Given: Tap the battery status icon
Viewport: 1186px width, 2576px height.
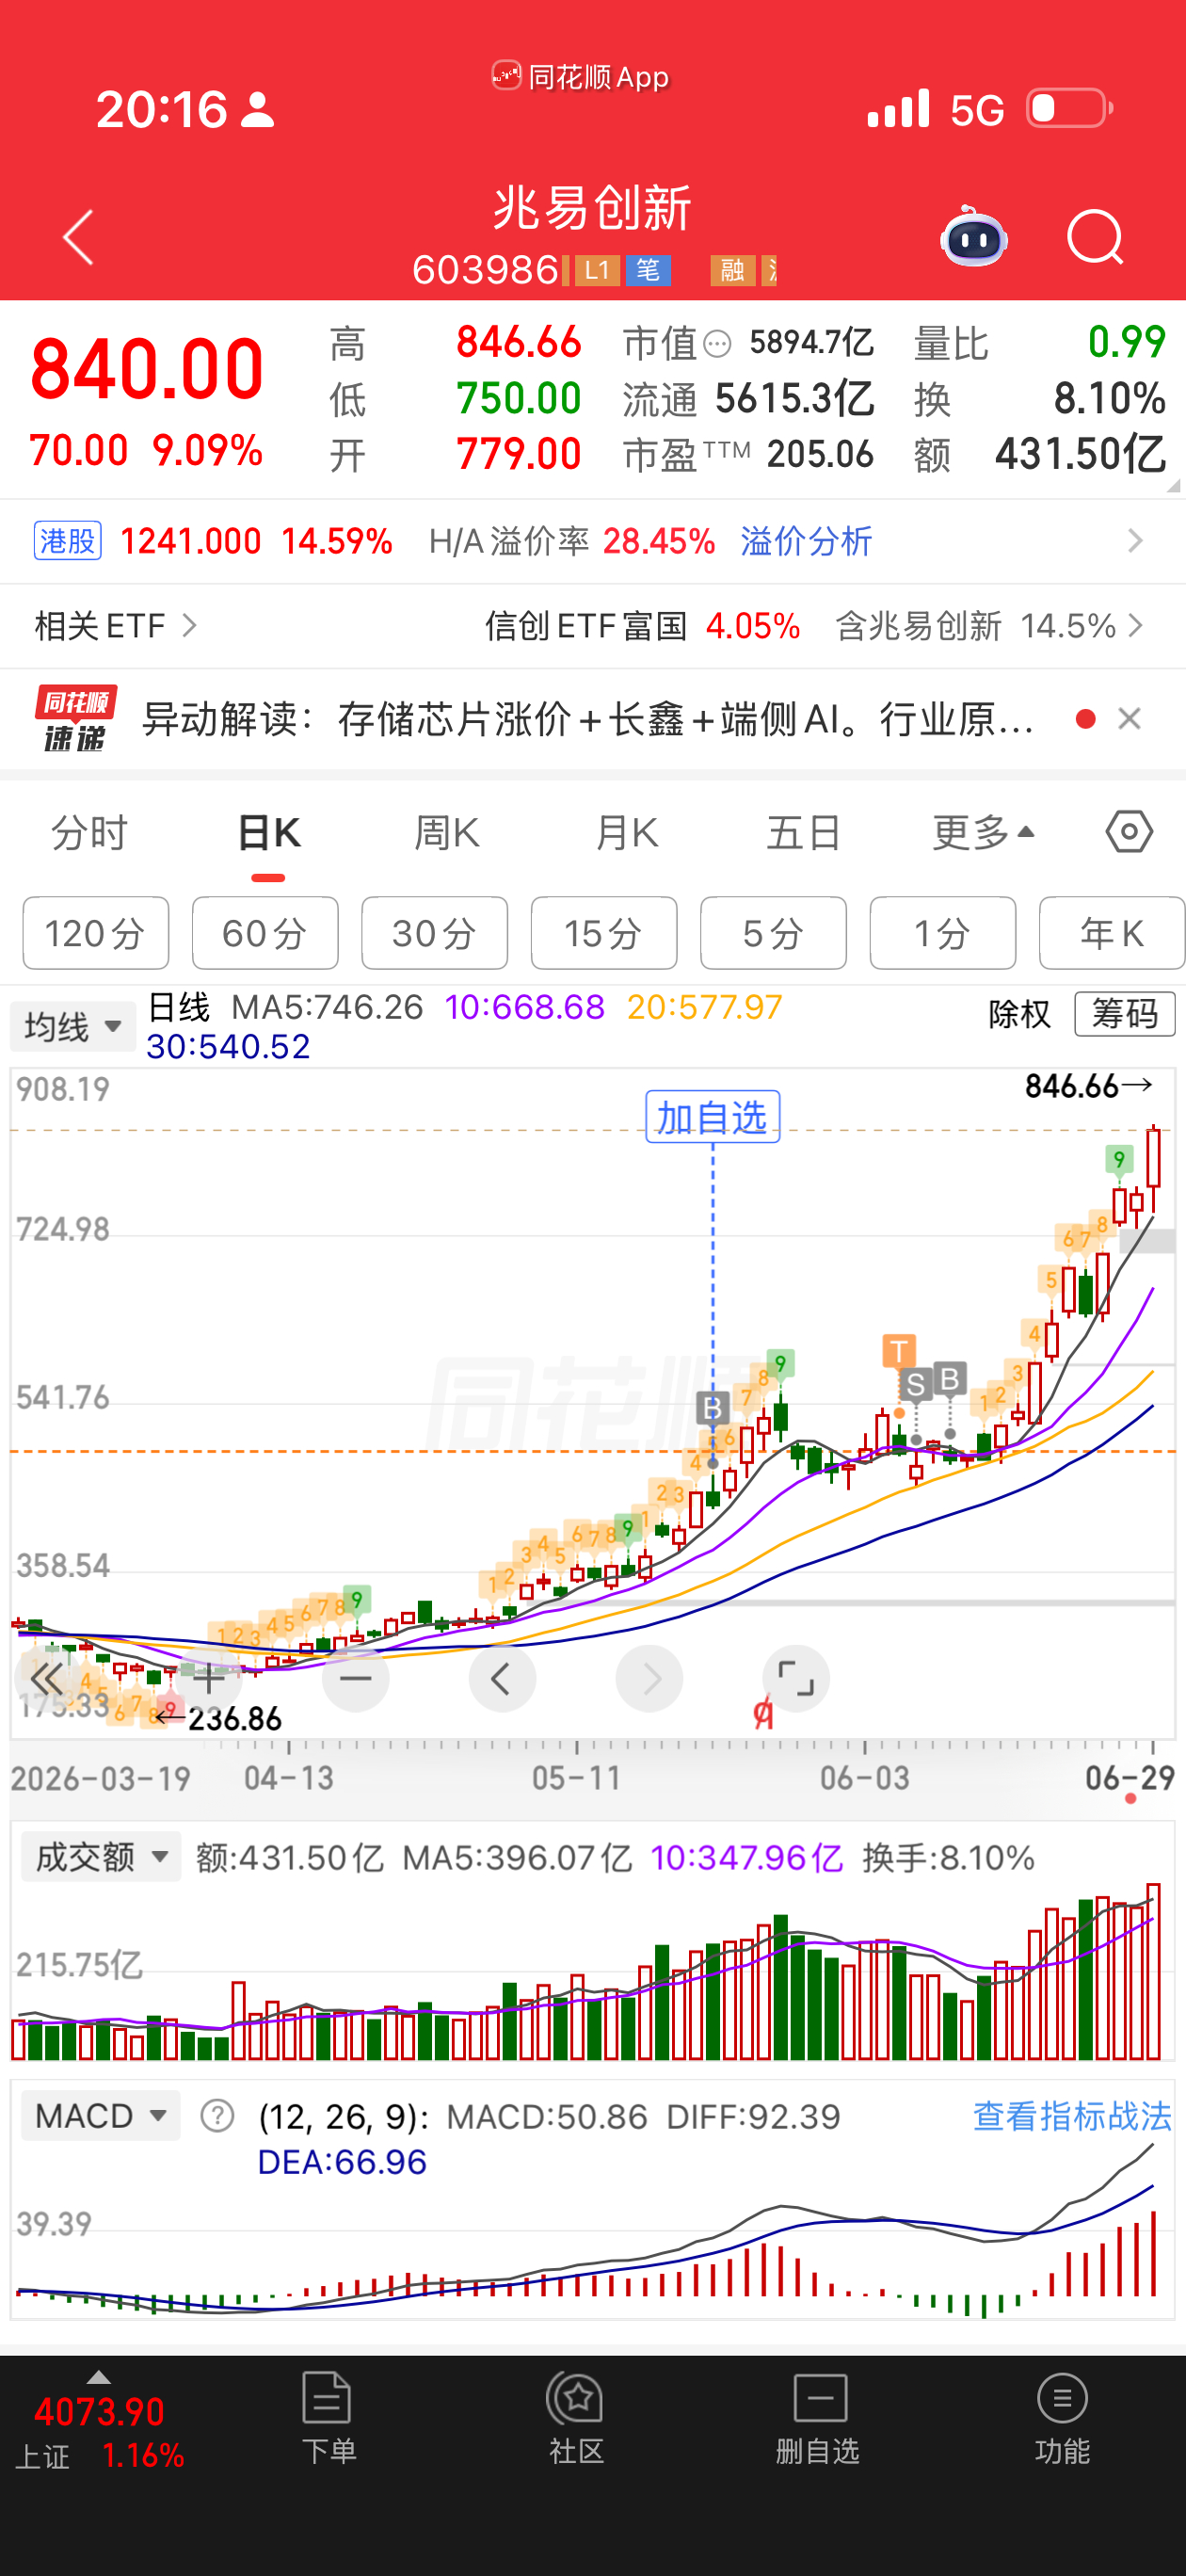Looking at the screenshot, I should (1070, 108).
